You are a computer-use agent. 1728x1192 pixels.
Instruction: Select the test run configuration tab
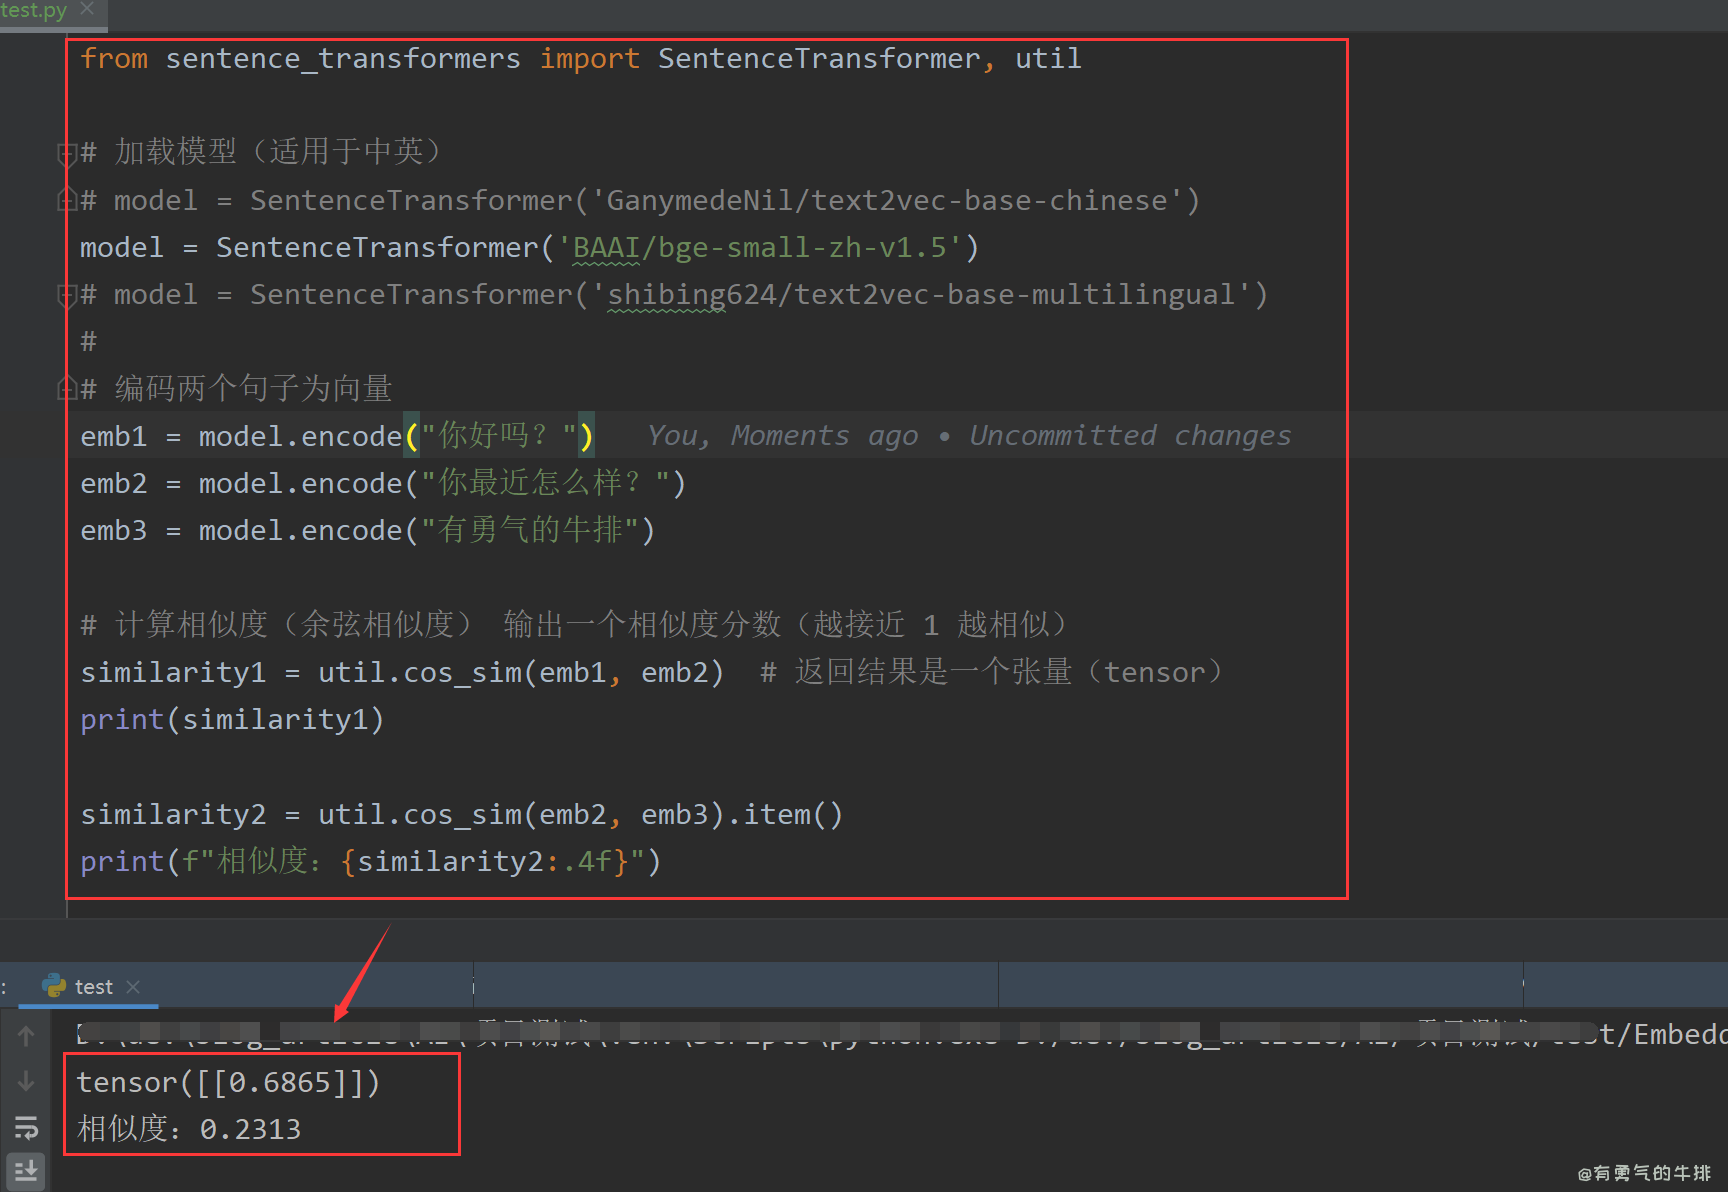click(93, 987)
